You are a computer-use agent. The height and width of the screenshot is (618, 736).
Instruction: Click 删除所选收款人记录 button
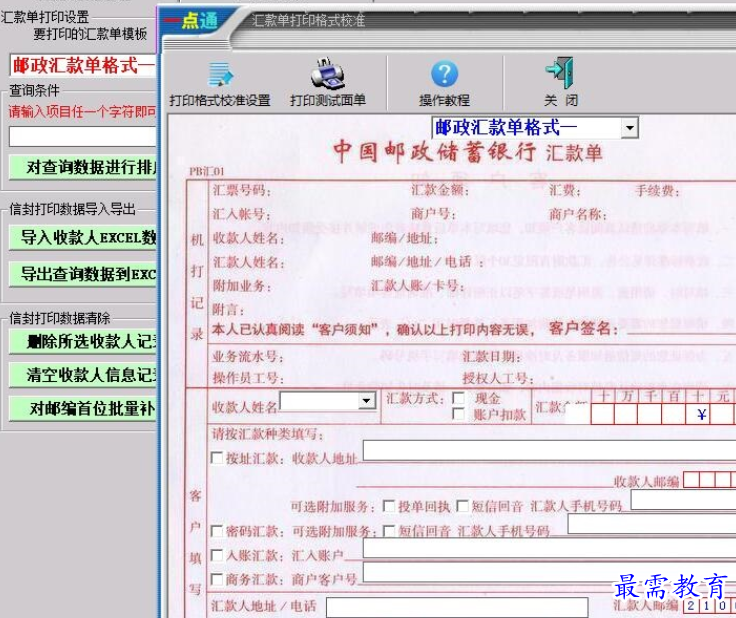coord(83,342)
